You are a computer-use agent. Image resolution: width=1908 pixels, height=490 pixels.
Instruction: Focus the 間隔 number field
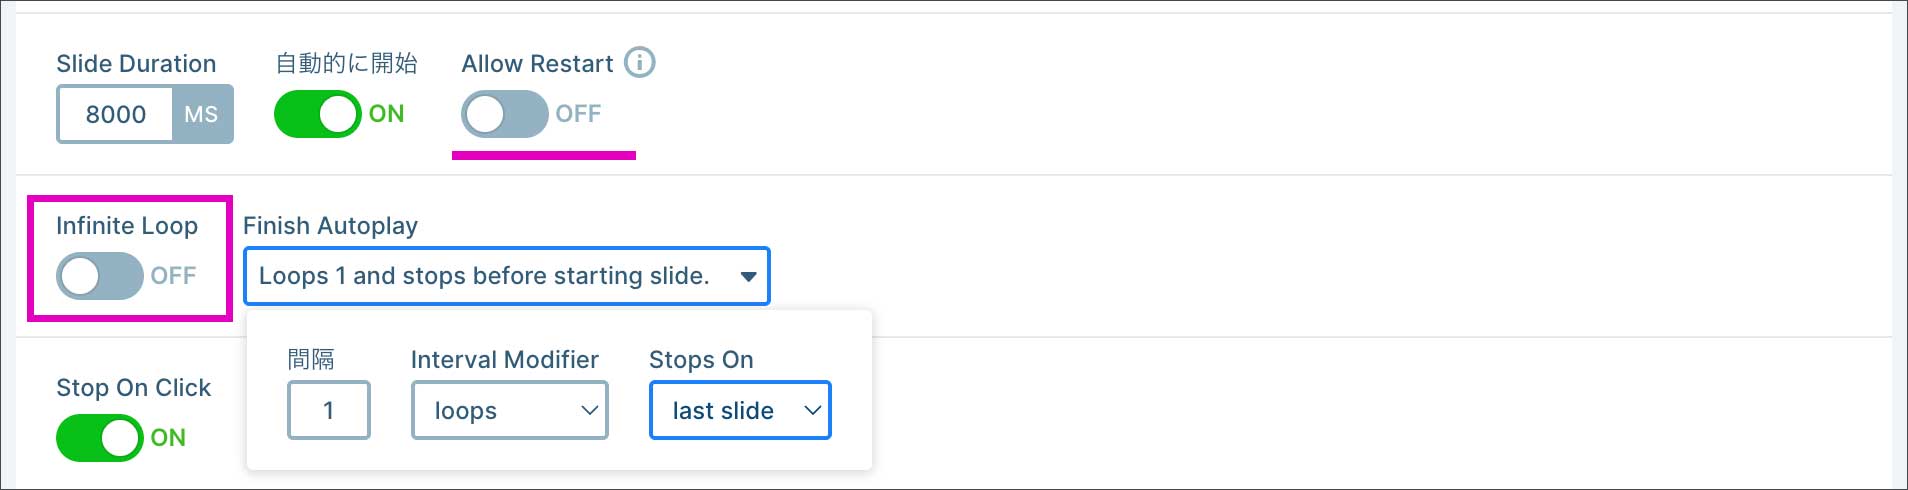point(328,410)
